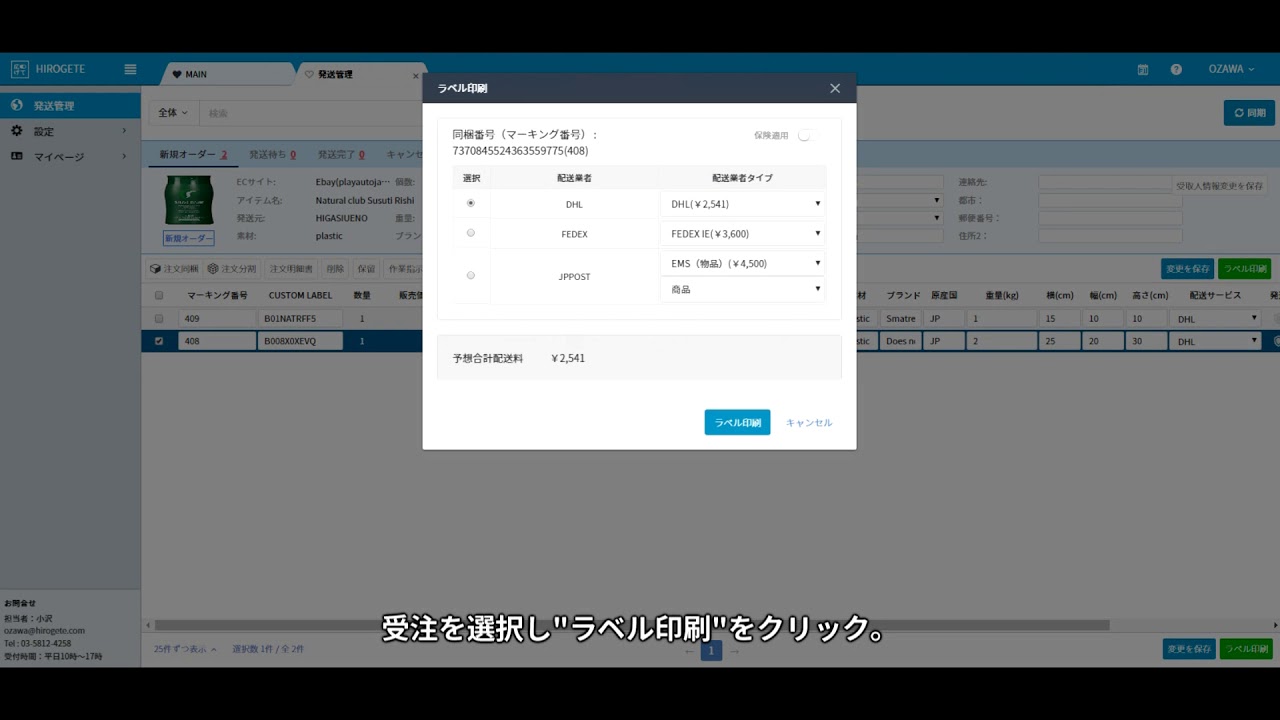Click the weight field showing 2 in row 408
The height and width of the screenshot is (720, 1280).
(x=1003, y=341)
